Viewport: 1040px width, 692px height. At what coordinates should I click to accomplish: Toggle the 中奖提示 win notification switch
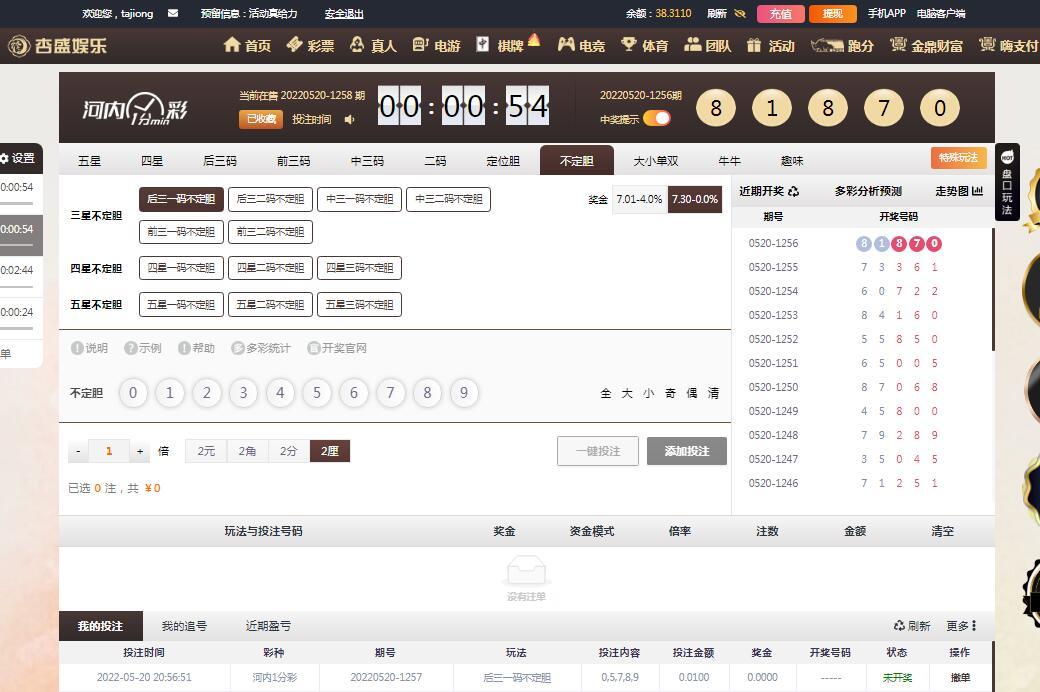[657, 118]
